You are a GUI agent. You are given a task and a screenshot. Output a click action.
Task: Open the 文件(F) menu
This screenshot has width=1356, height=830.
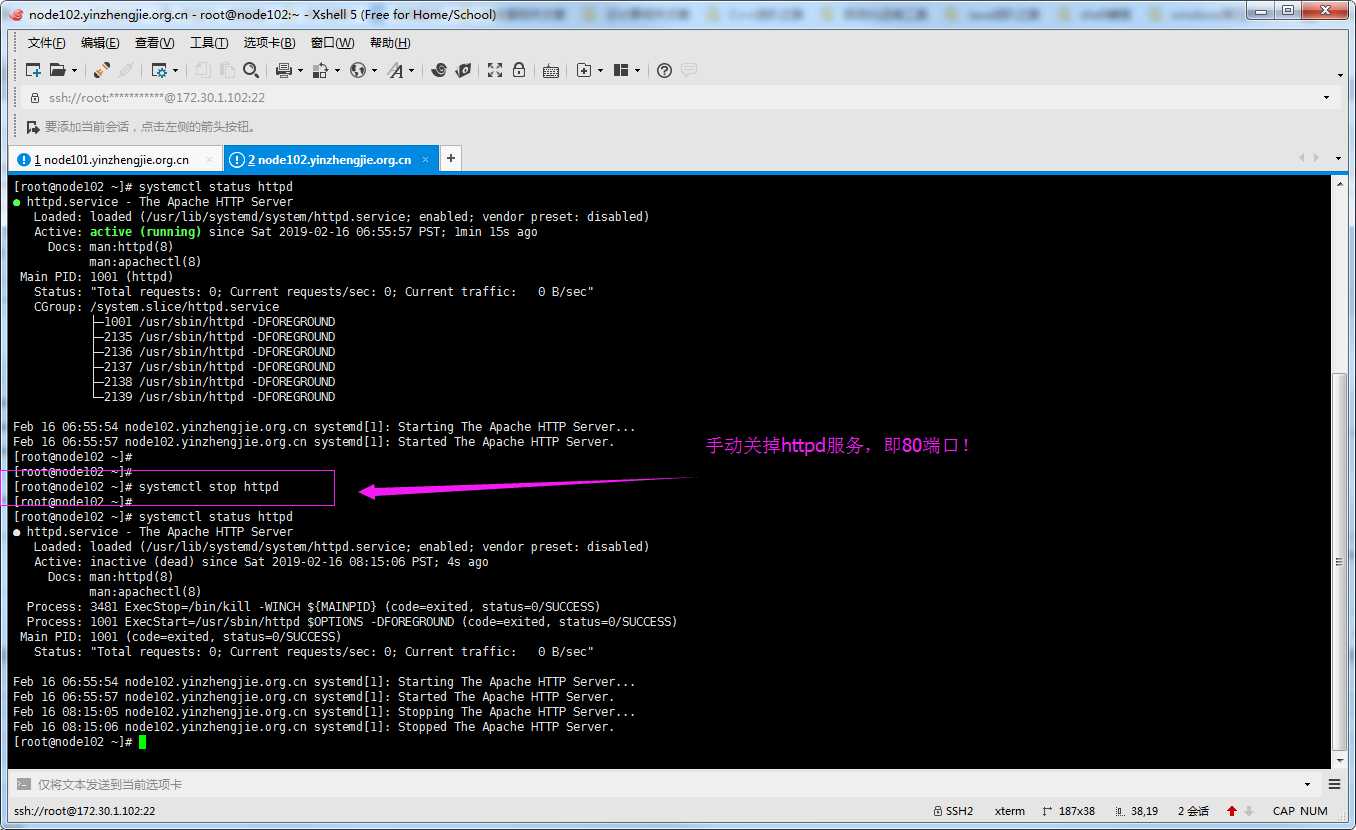point(47,43)
